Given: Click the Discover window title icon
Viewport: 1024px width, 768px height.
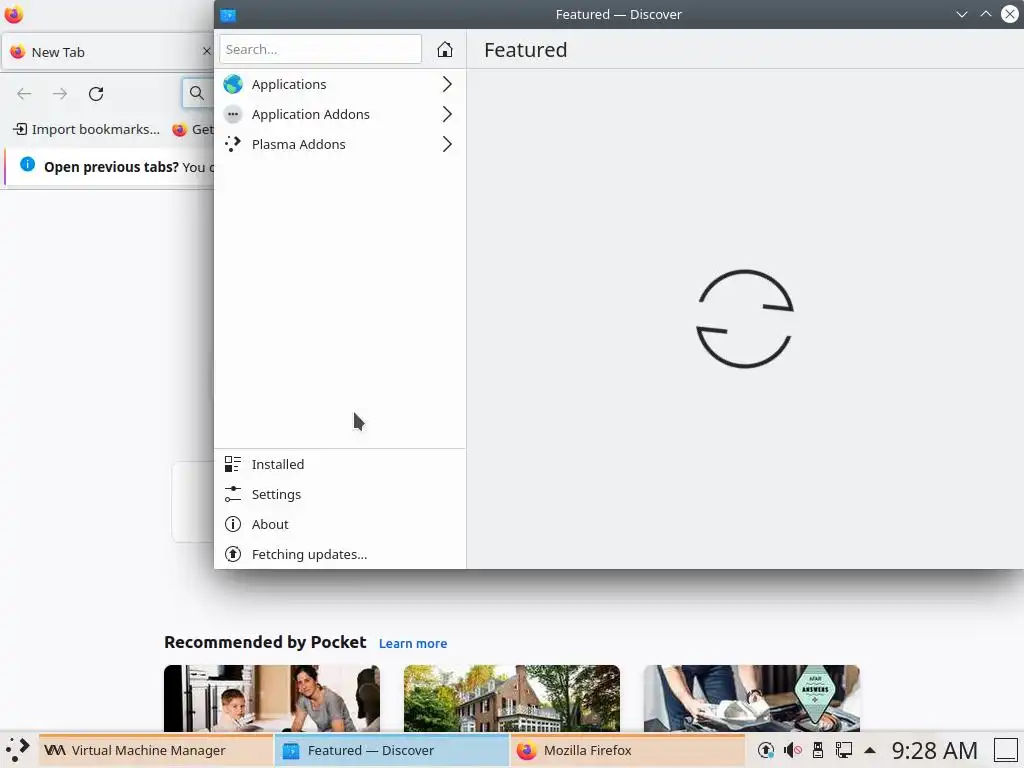Looking at the screenshot, I should click(228, 14).
